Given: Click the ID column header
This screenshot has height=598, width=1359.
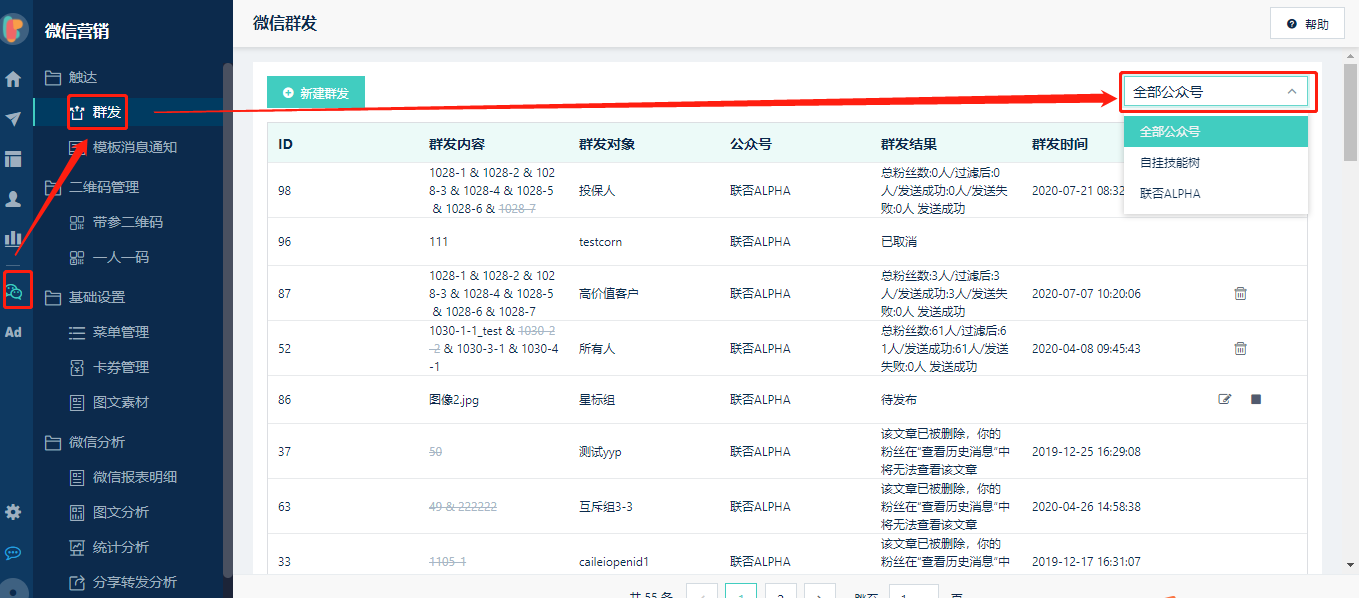Looking at the screenshot, I should (x=285, y=144).
